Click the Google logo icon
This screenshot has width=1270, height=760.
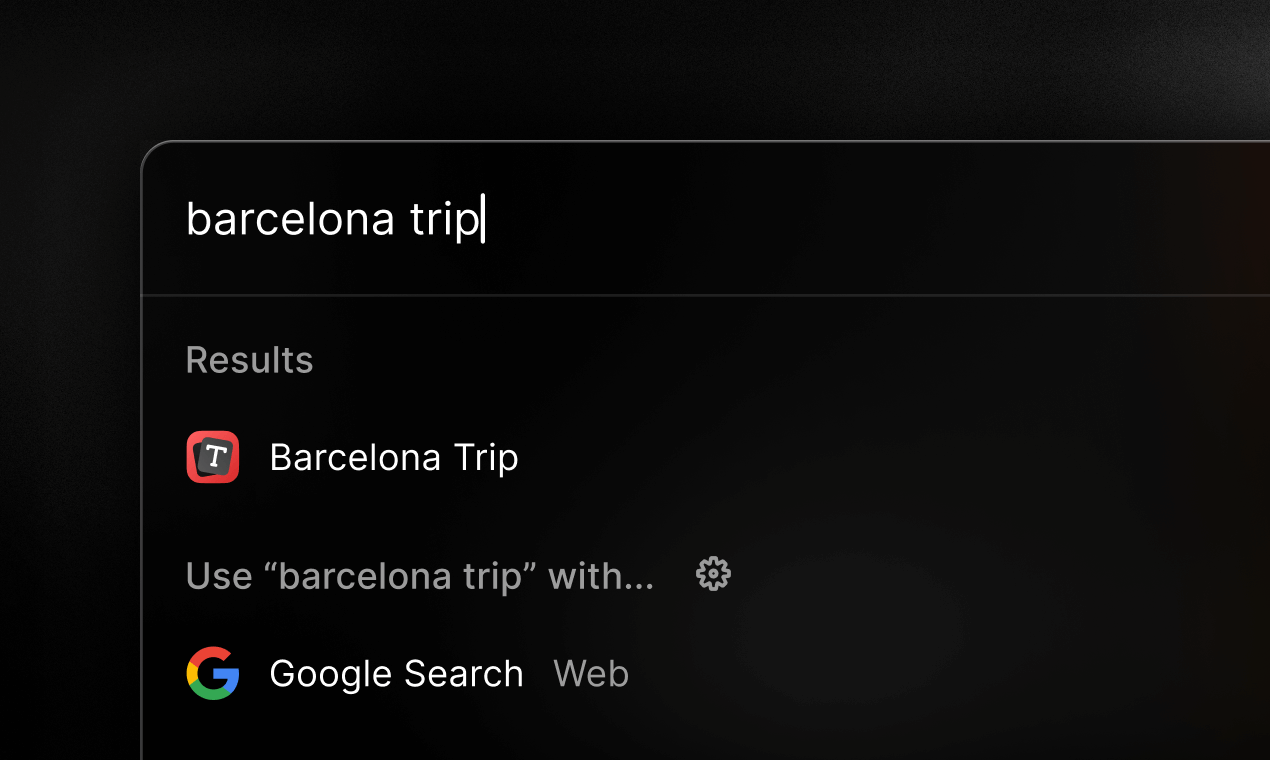pyautogui.click(x=213, y=673)
